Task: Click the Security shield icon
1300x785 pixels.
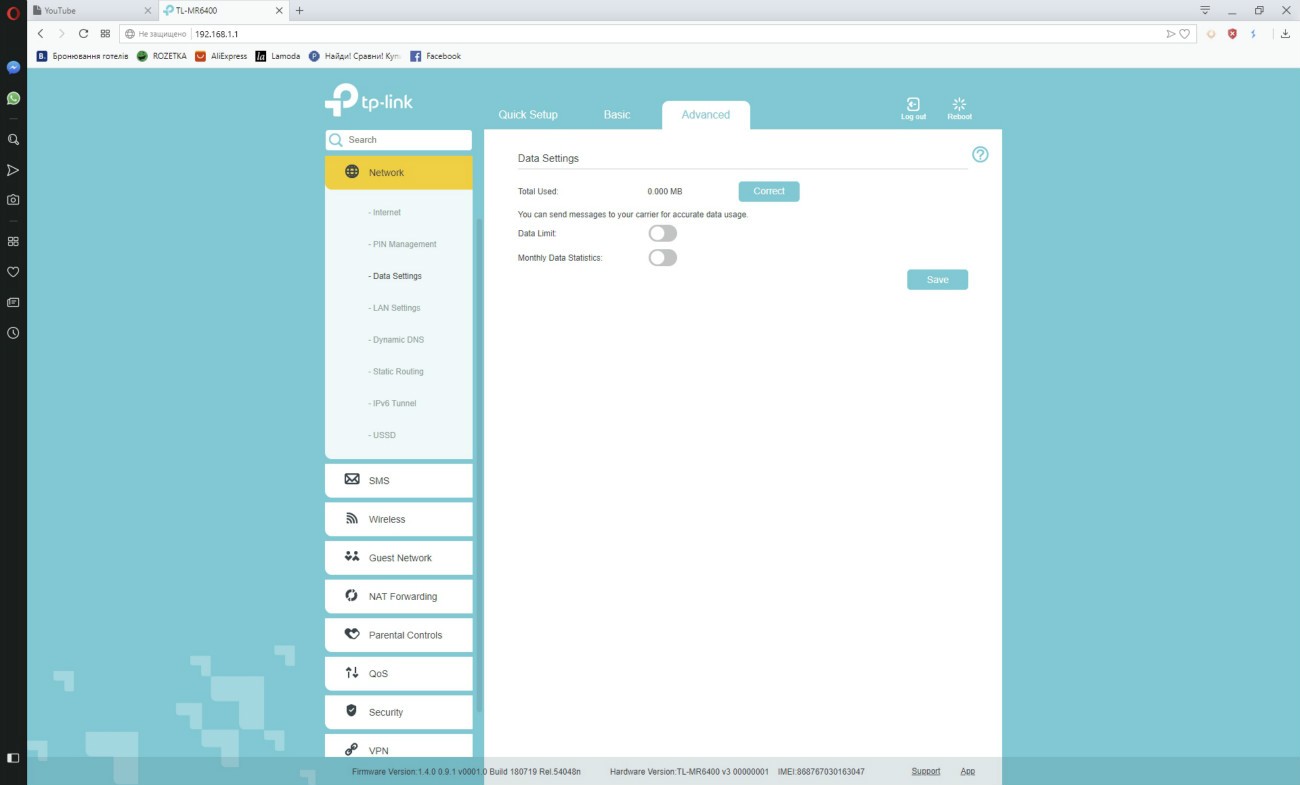Action: click(351, 711)
